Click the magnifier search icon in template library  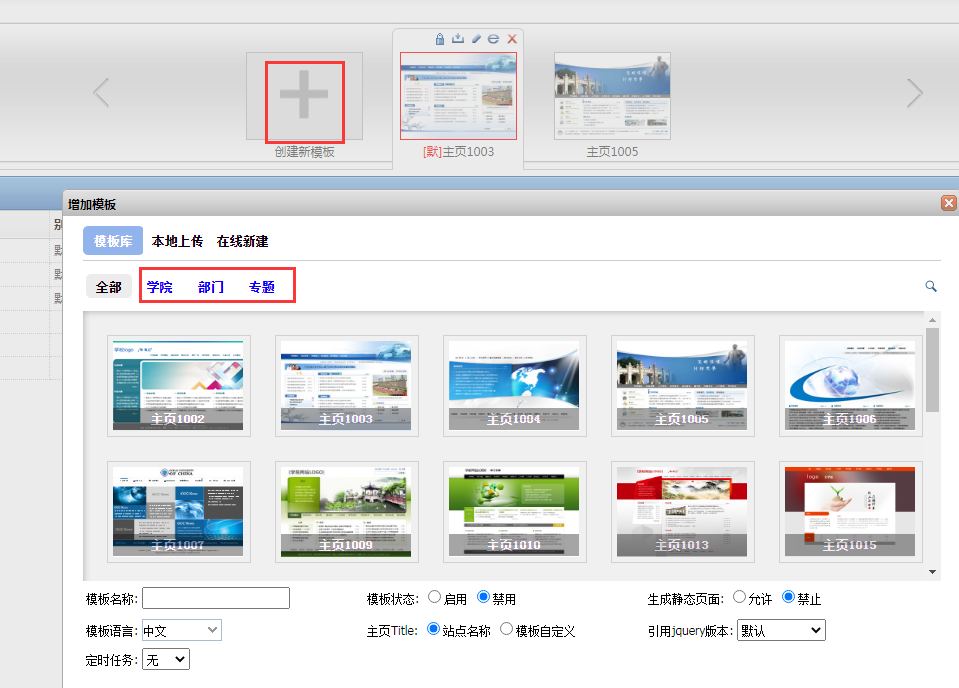tap(931, 287)
